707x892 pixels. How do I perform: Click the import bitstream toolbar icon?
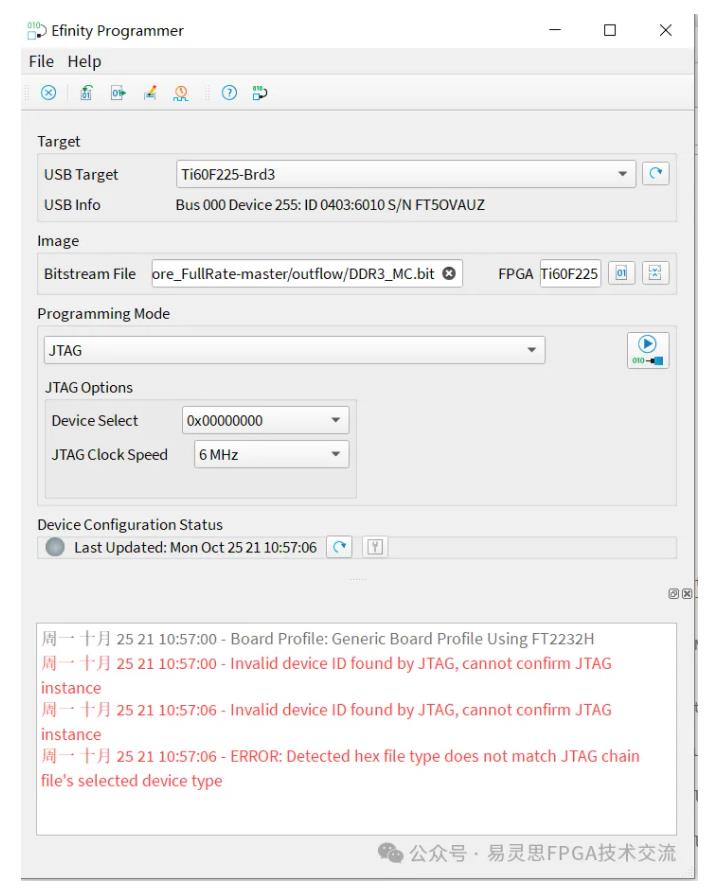point(87,93)
